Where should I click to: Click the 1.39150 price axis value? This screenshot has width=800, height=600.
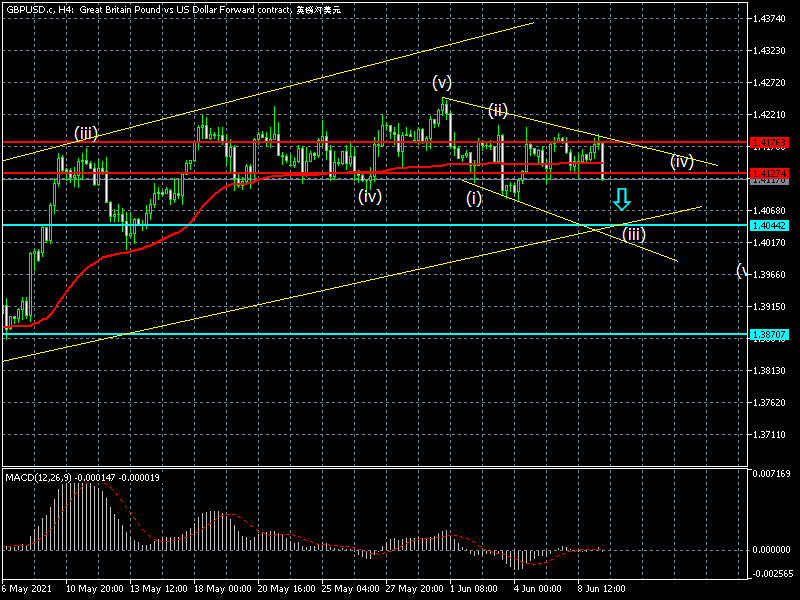pos(769,307)
